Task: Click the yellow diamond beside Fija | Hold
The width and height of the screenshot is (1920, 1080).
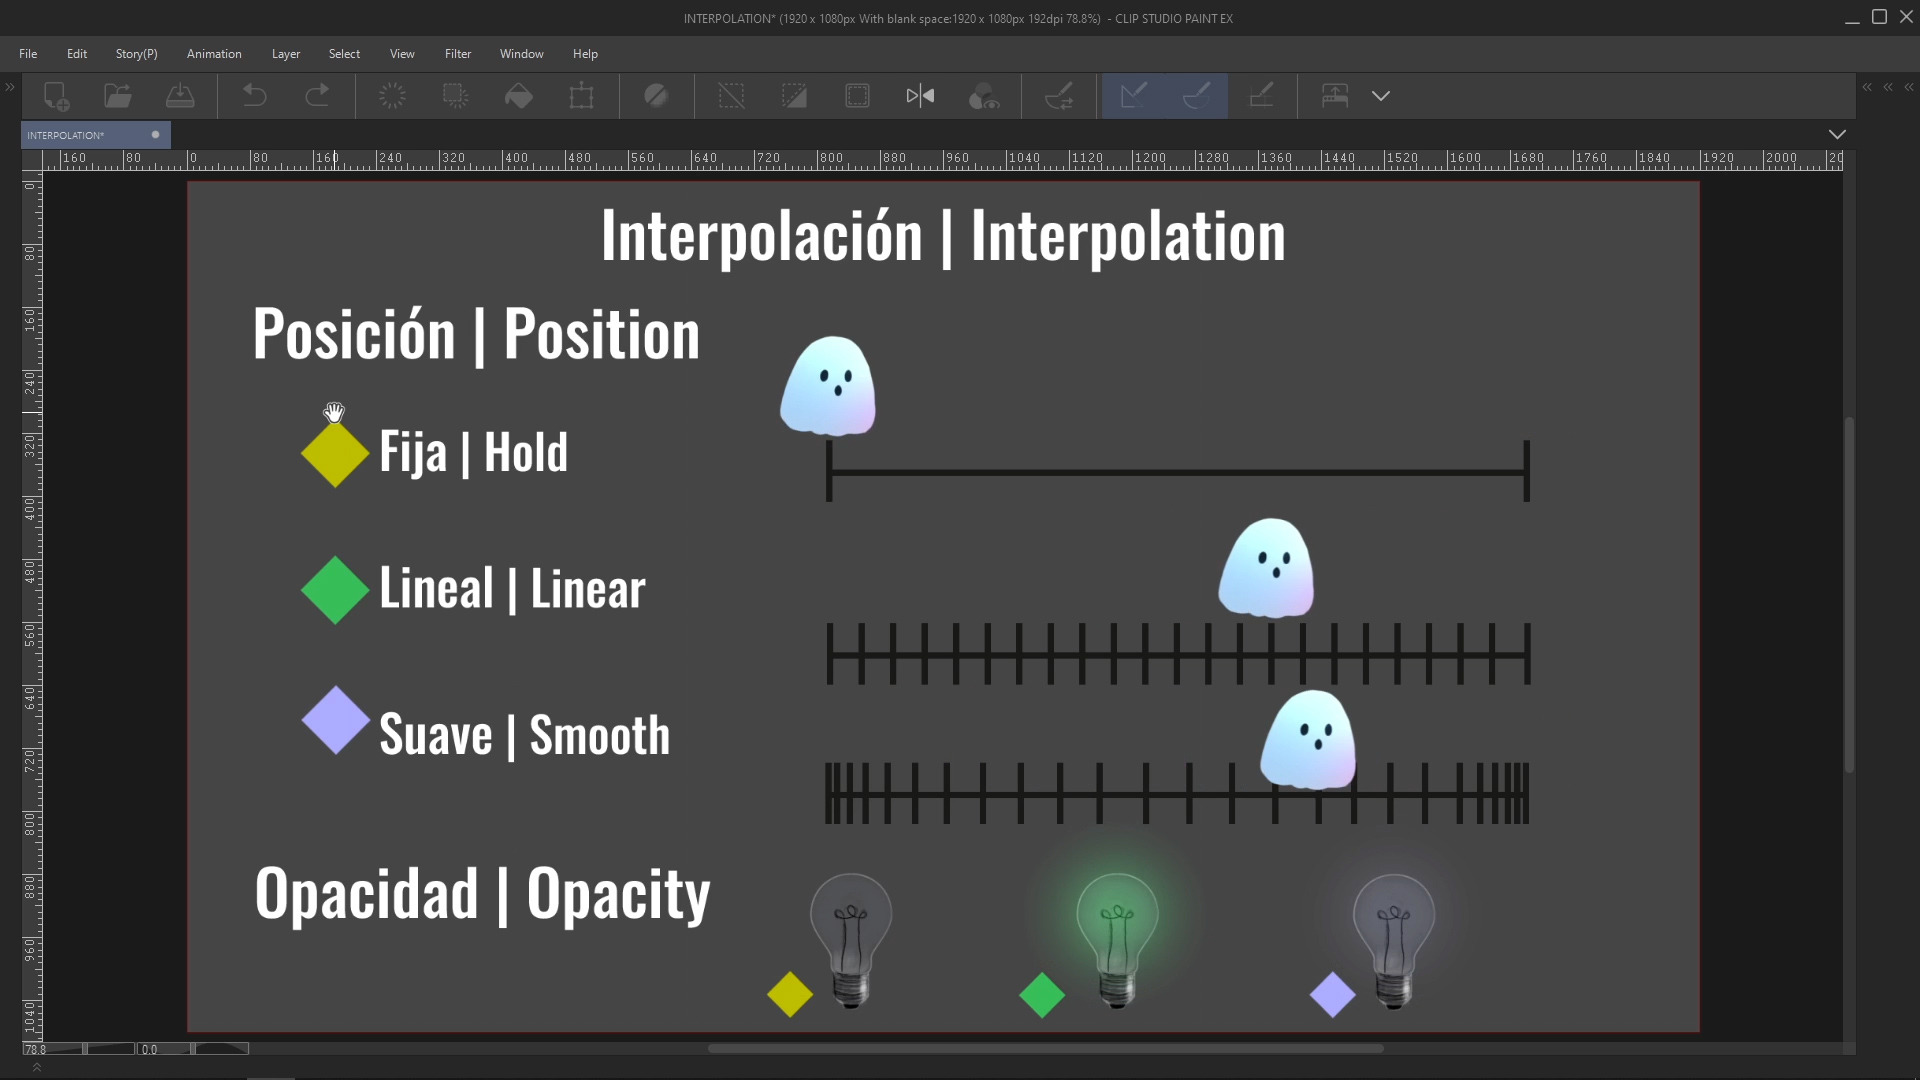Action: (x=335, y=453)
